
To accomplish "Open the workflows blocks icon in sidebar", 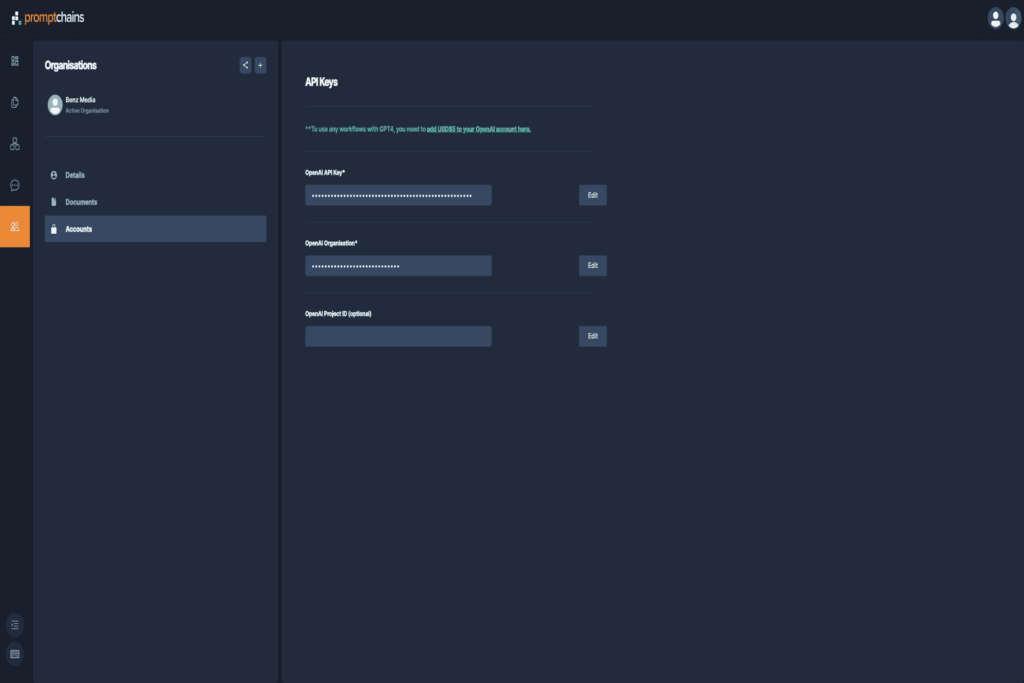I will point(14,144).
